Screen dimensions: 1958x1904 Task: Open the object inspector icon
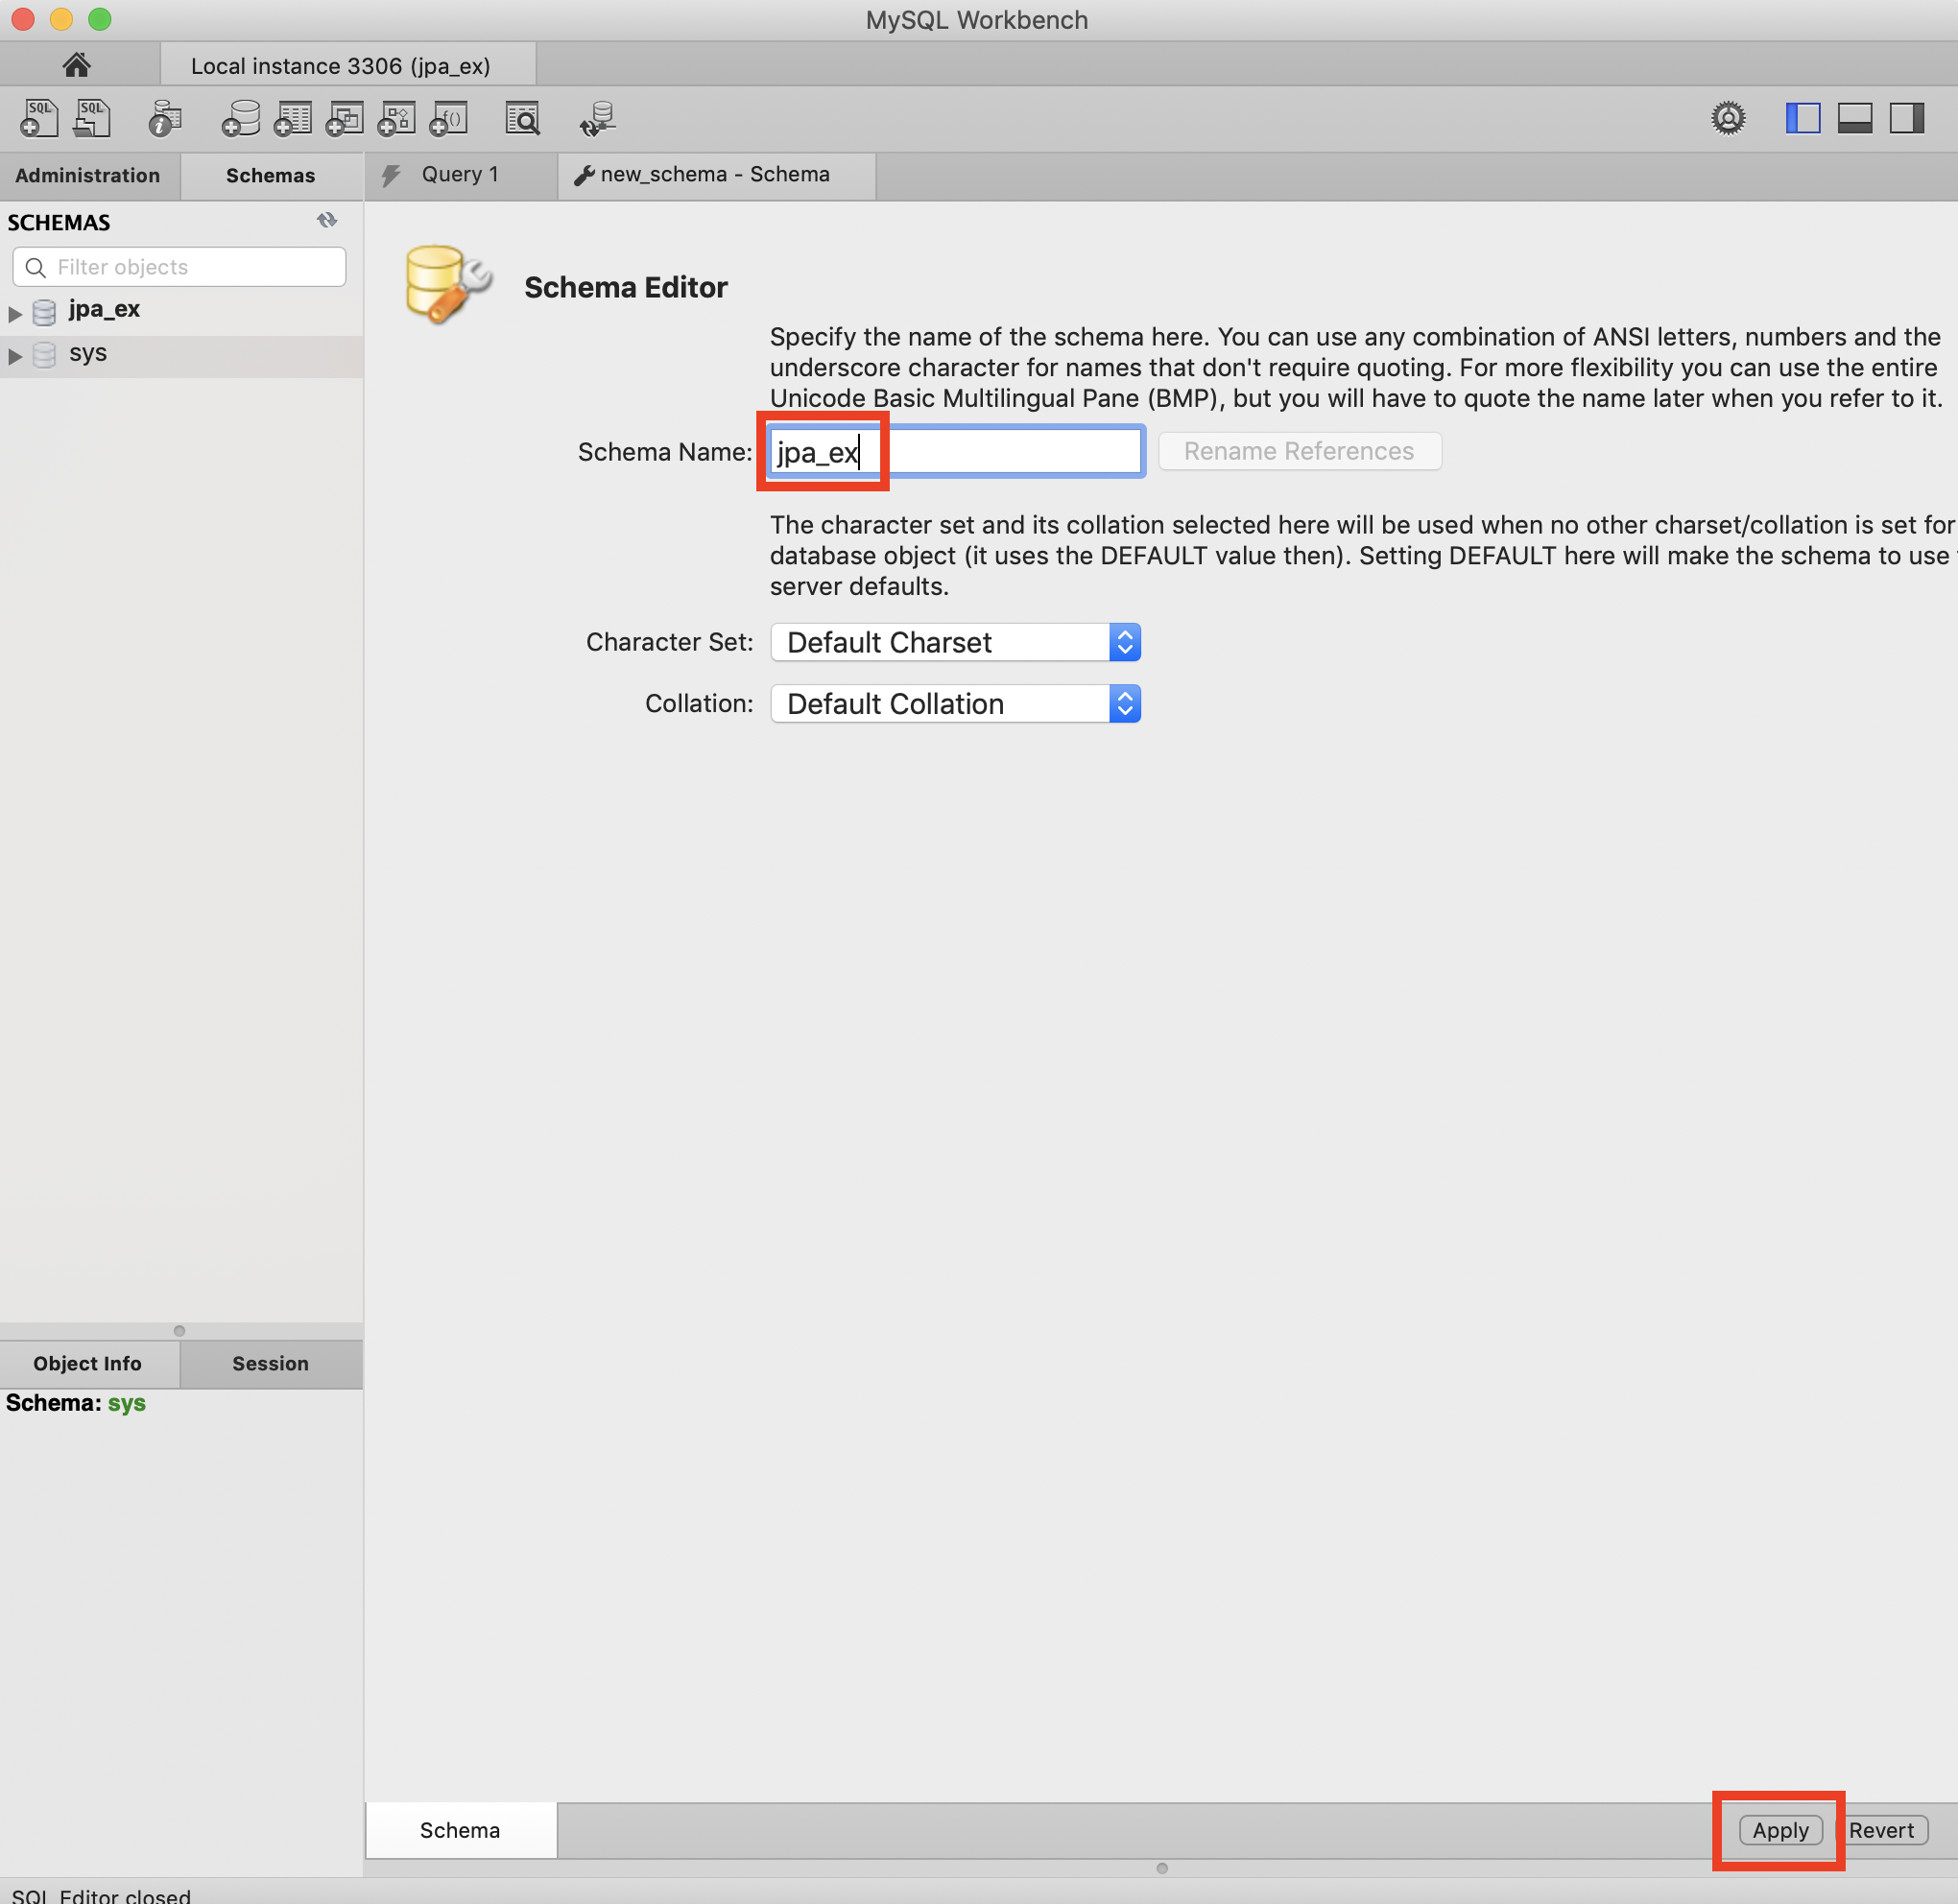164,118
